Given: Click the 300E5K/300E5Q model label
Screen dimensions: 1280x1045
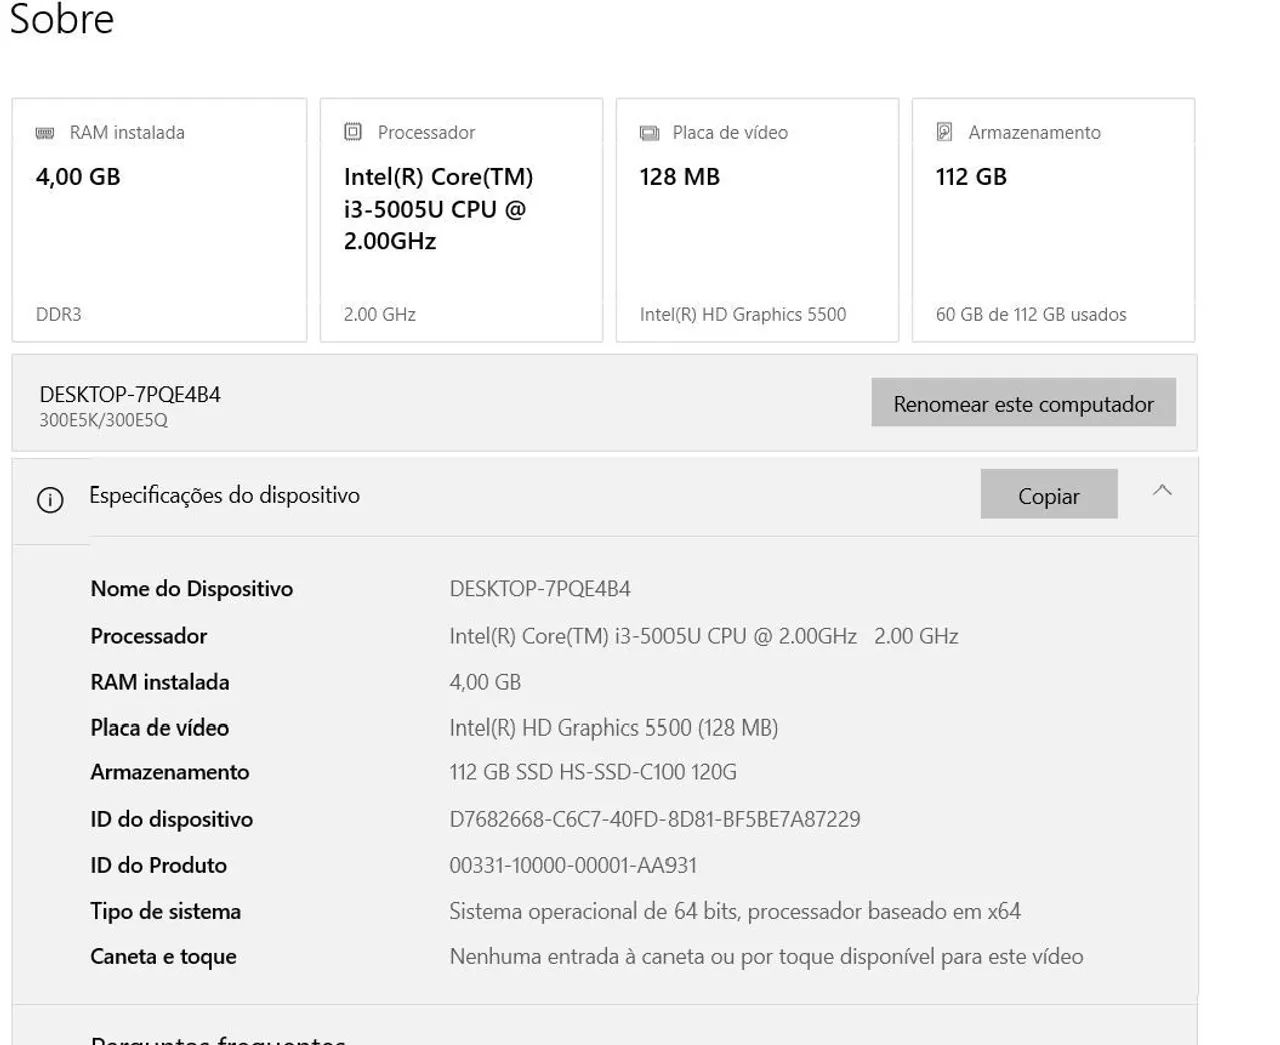Looking at the screenshot, I should (x=104, y=420).
